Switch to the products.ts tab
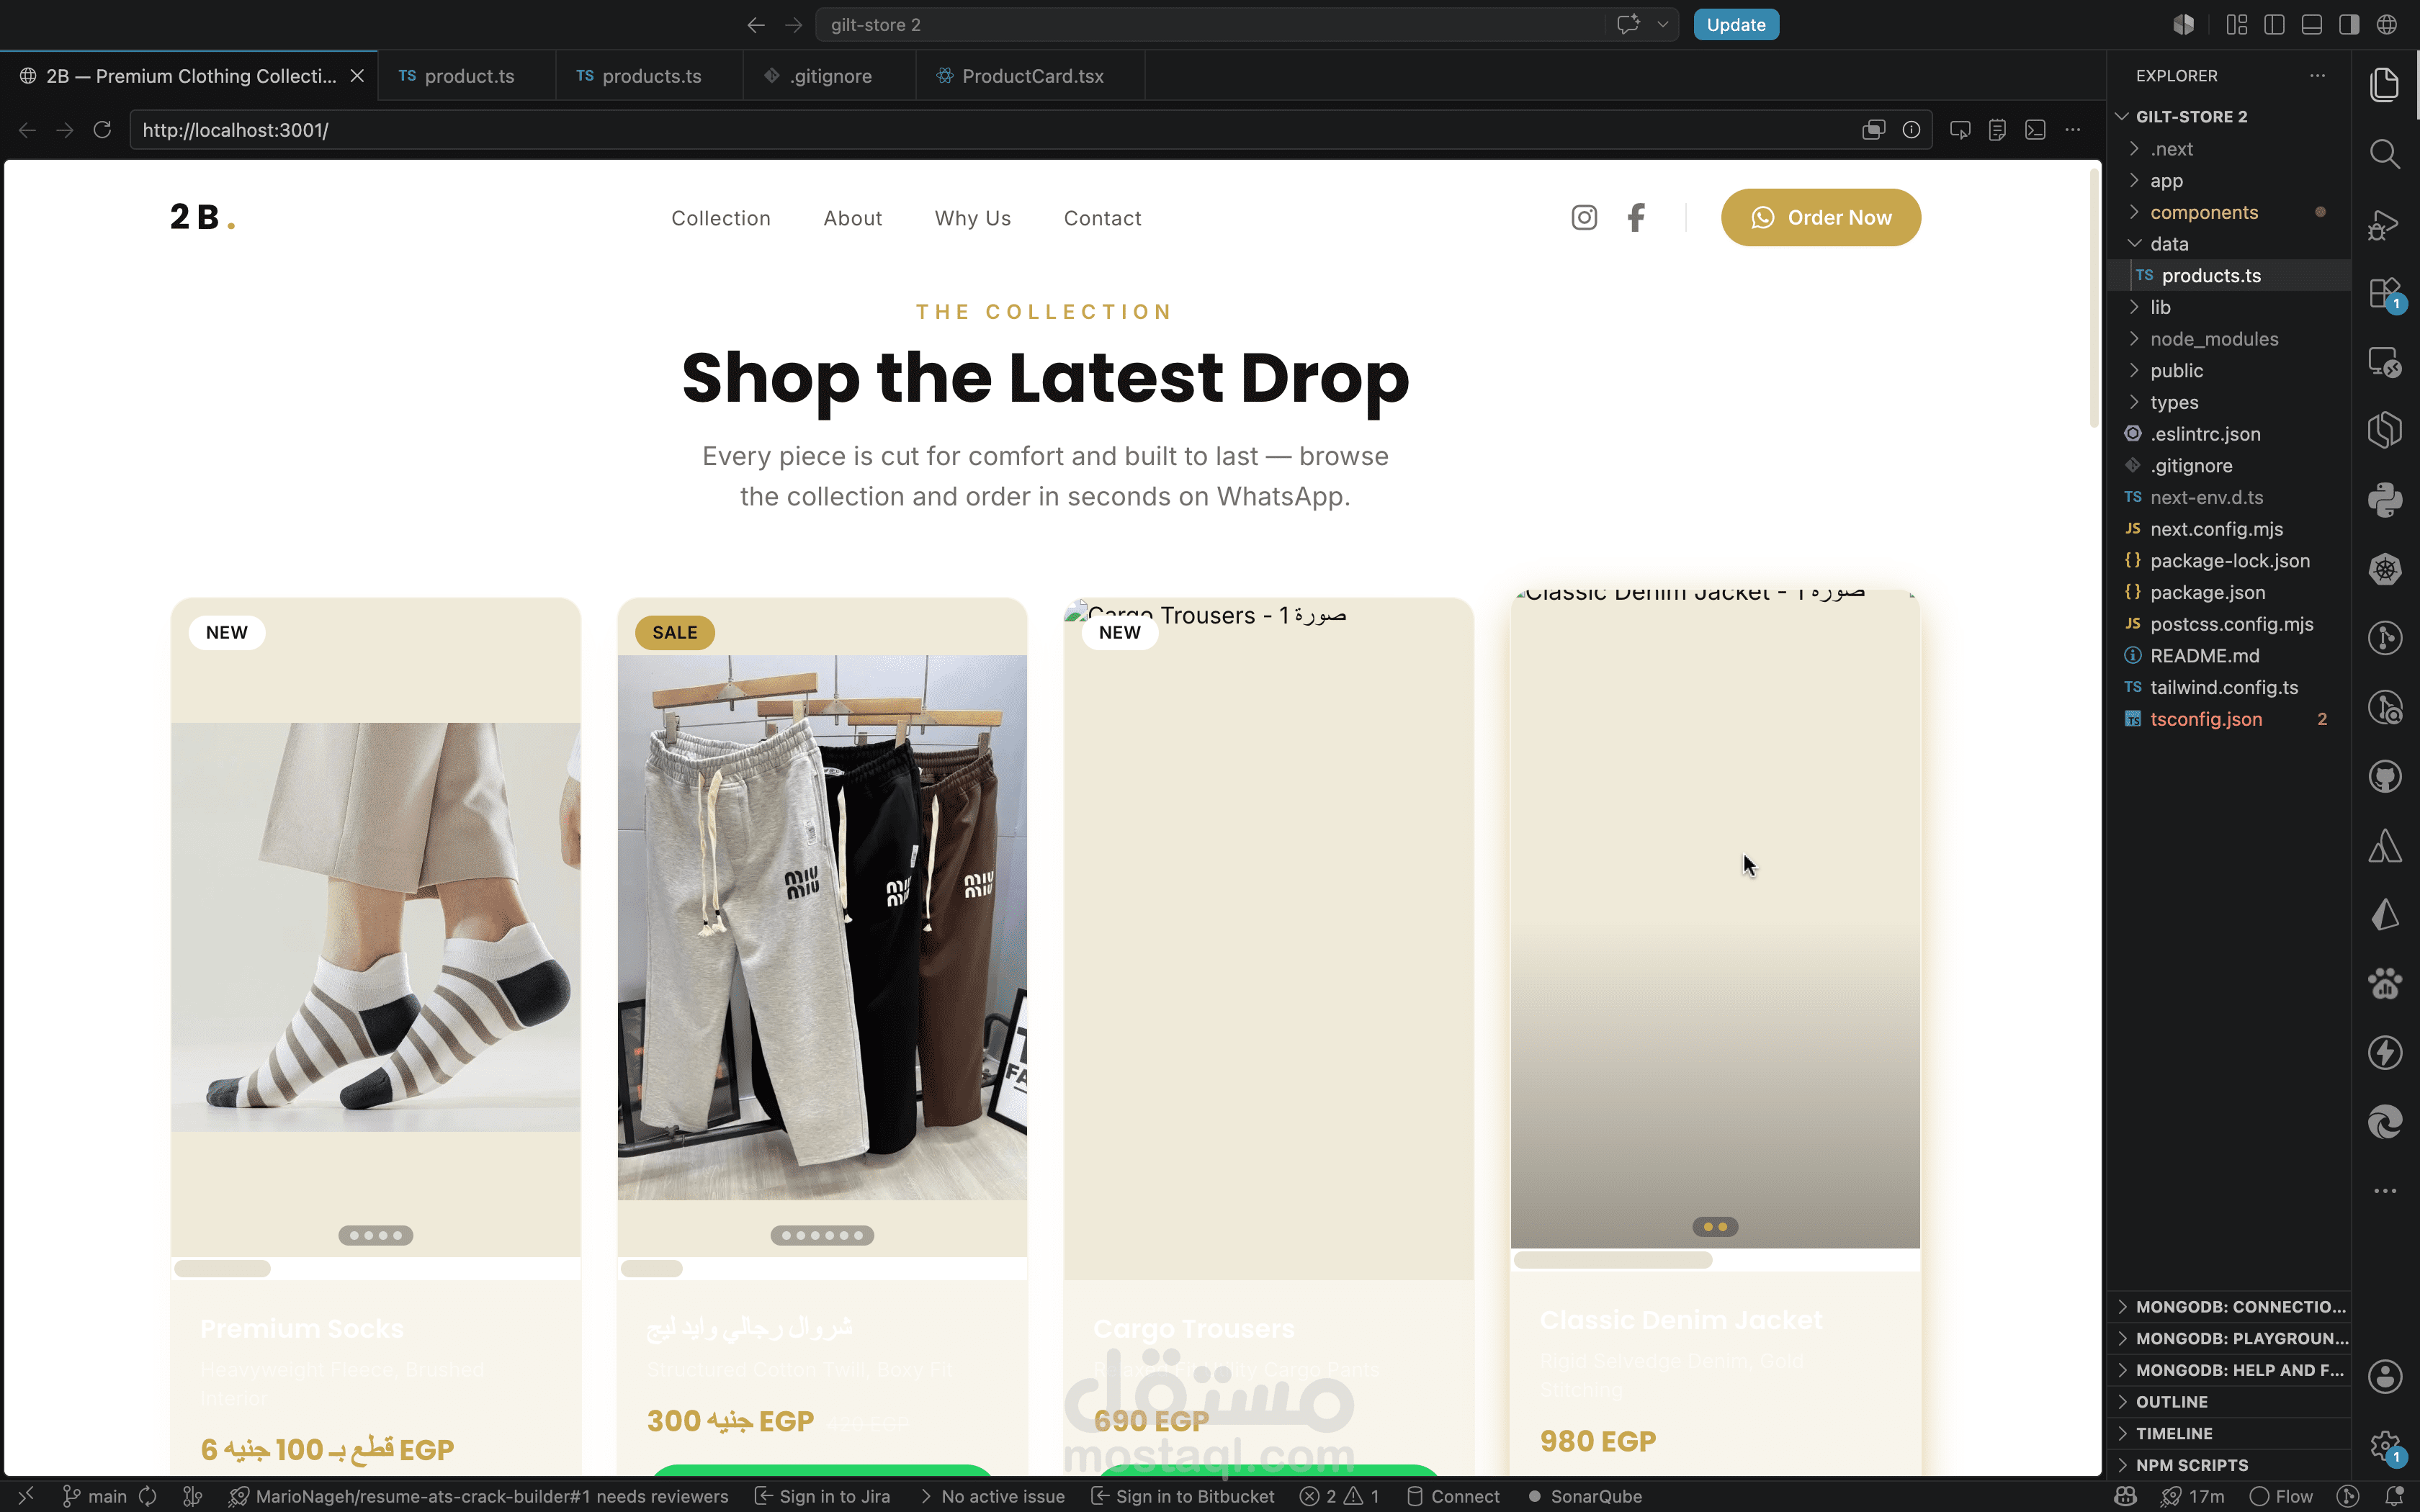This screenshot has width=2420, height=1512. (x=650, y=76)
